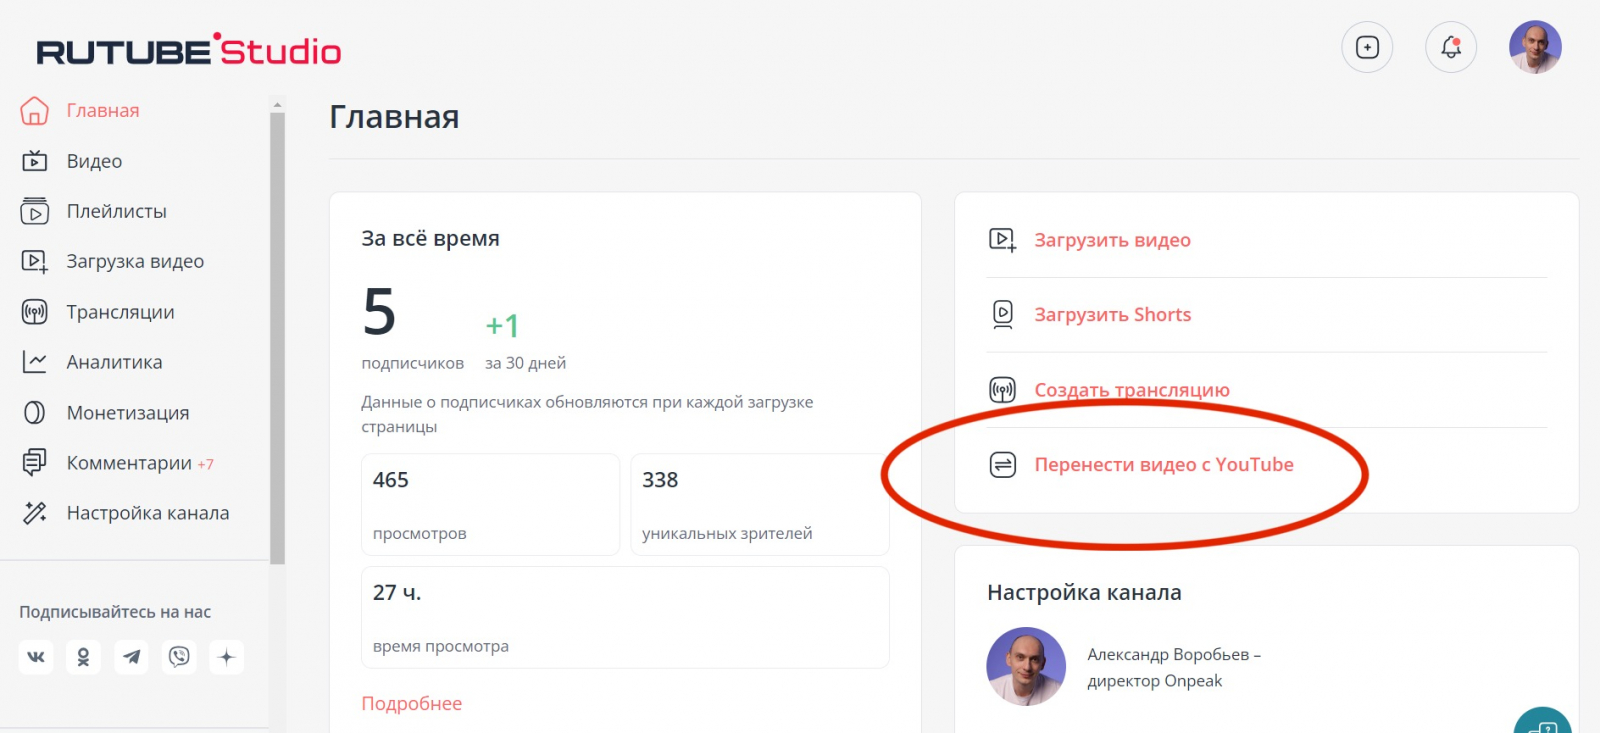Open the Telegram social link icon
The width and height of the screenshot is (1600, 733).
[x=131, y=657]
